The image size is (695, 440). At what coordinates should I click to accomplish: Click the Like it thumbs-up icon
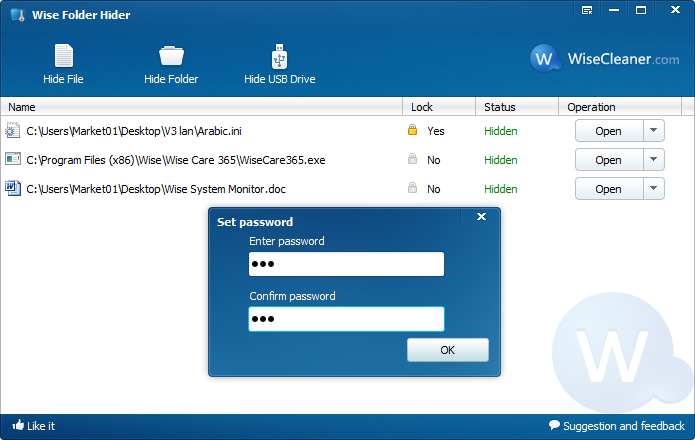18,425
